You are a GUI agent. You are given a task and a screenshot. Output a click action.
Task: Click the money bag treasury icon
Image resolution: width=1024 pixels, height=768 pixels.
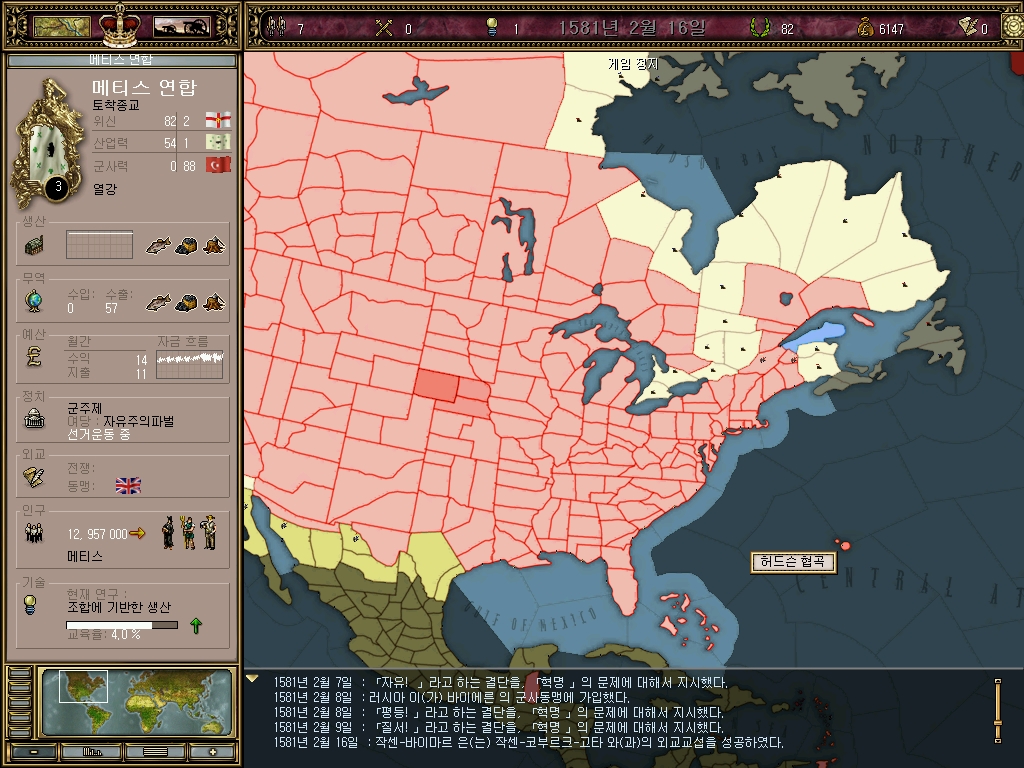coord(865,27)
